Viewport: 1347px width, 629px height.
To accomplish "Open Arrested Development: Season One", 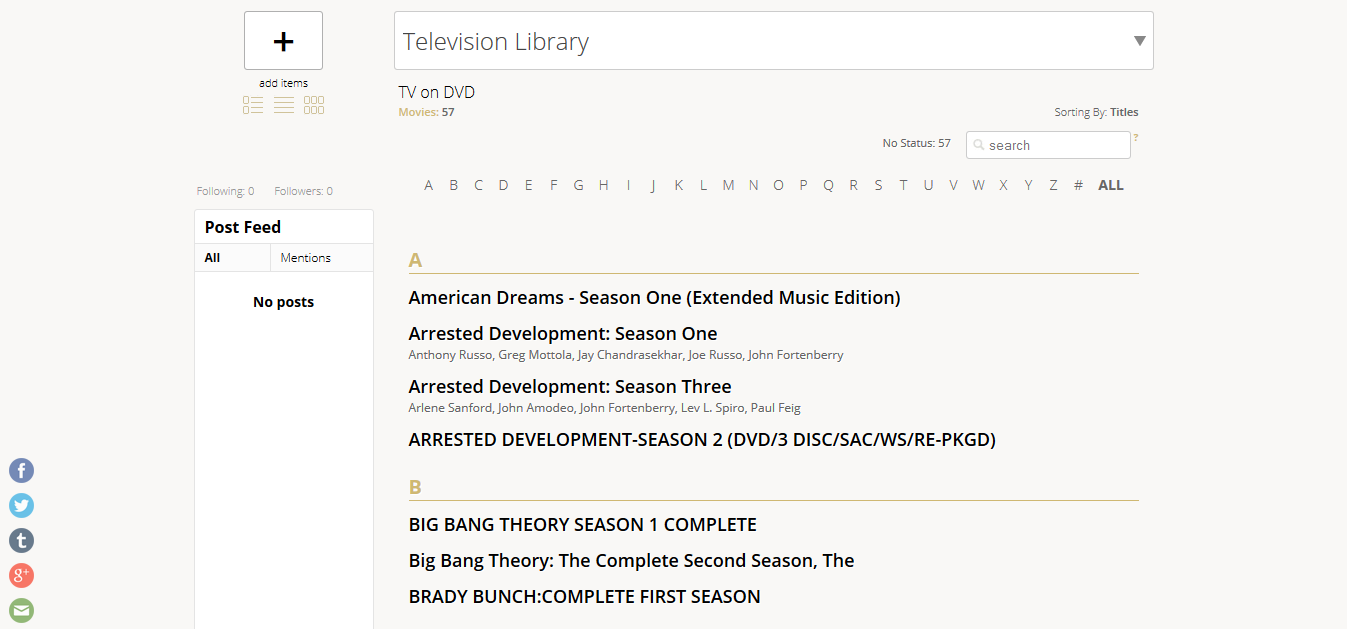I will pyautogui.click(x=562, y=334).
